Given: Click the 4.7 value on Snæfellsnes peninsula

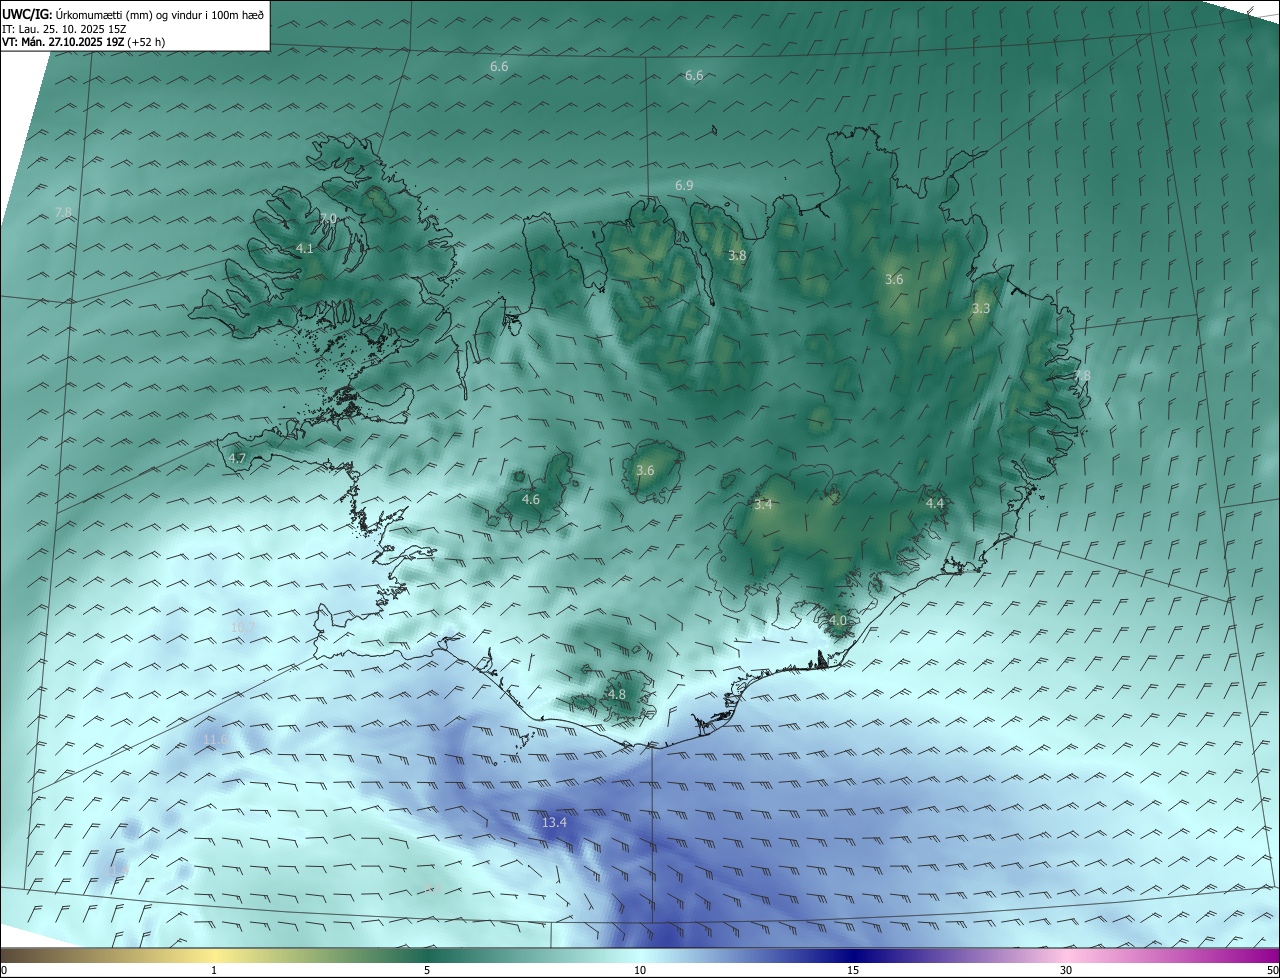Looking at the screenshot, I should tap(237, 458).
